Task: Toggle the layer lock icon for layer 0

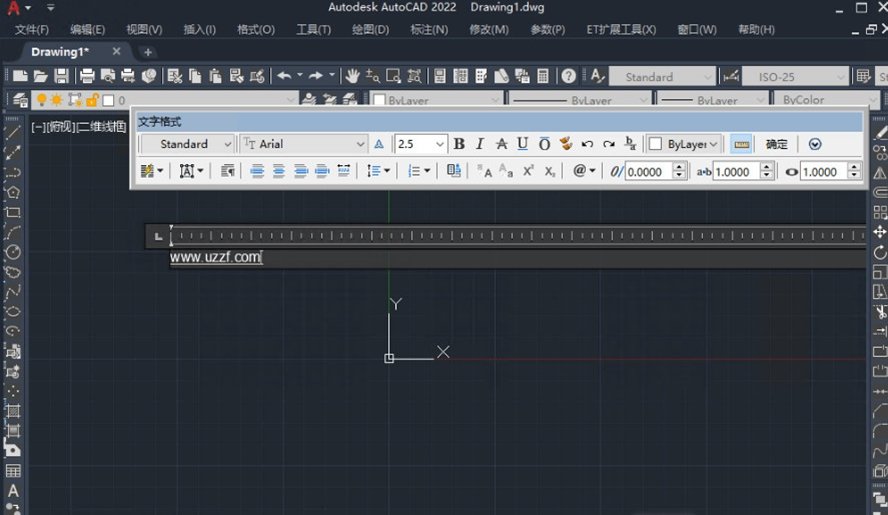Action: (x=92, y=100)
